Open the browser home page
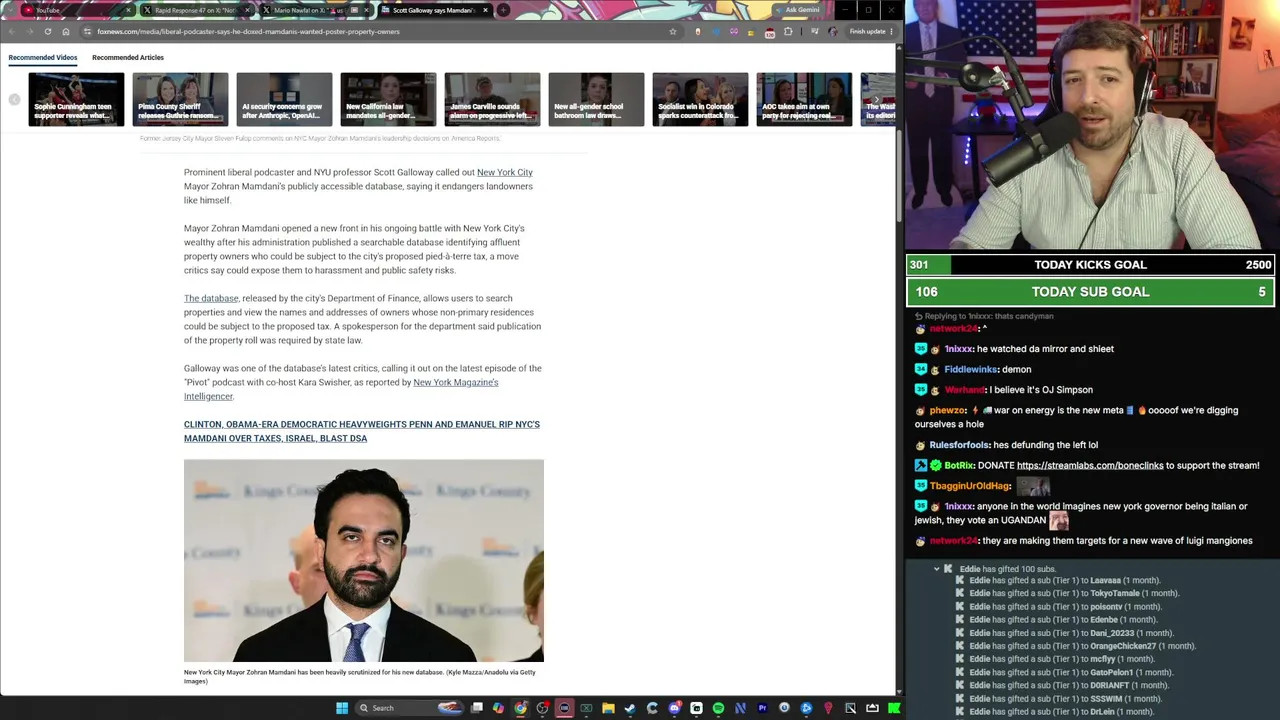Viewport: 1280px width, 720px height. click(x=66, y=31)
